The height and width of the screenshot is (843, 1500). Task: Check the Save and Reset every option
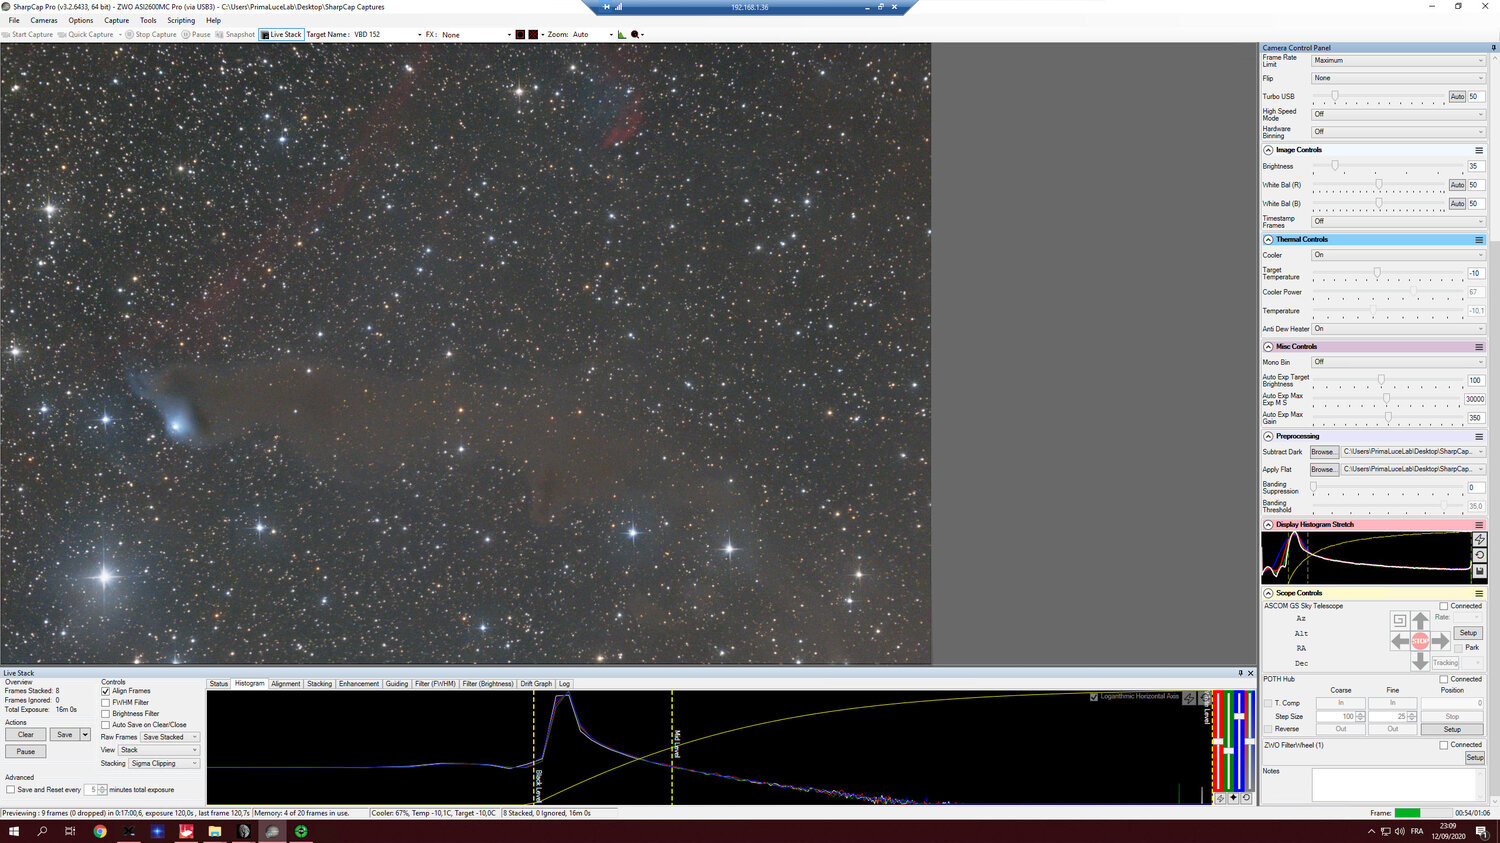click(x=11, y=790)
